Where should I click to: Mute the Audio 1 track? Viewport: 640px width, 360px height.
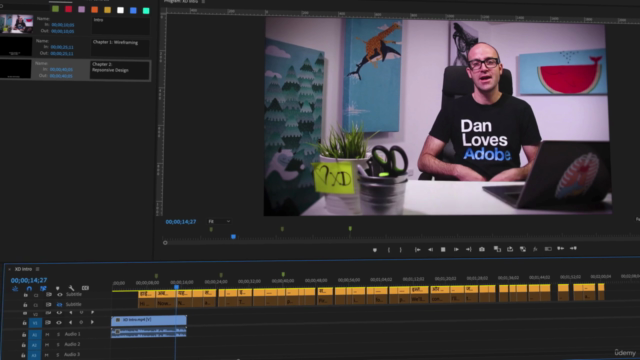pos(47,334)
